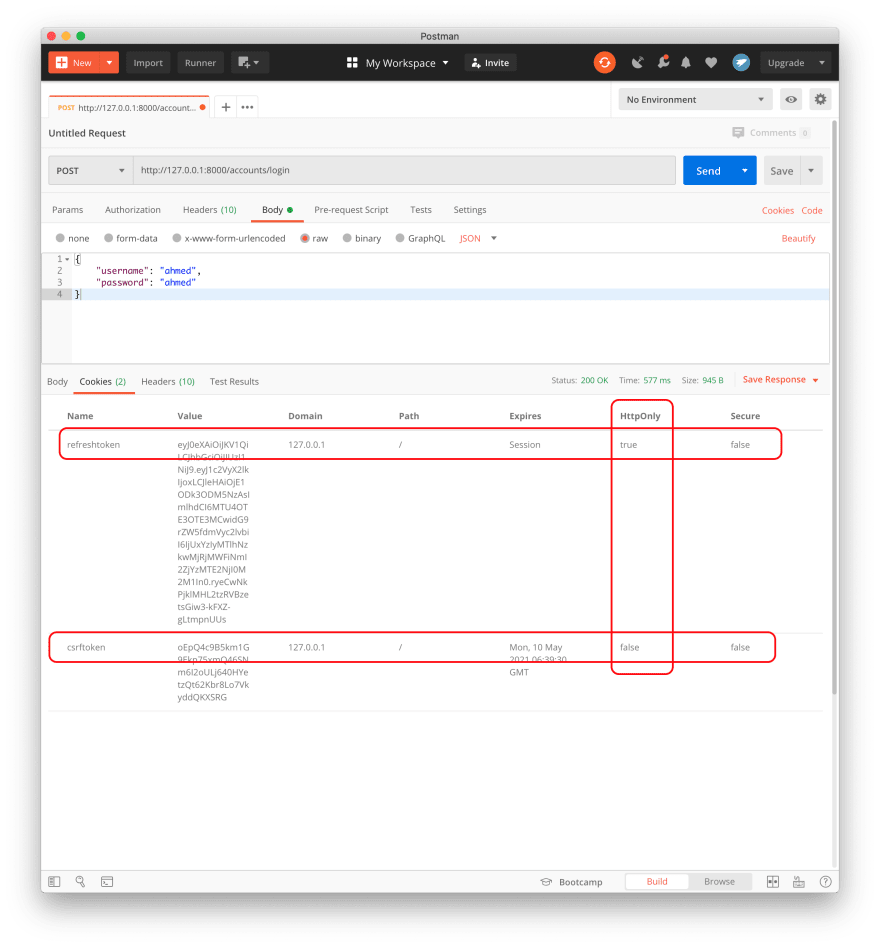This screenshot has width=880, height=947.
Task: Expand the Save button dropdown arrow
Action: tap(811, 171)
